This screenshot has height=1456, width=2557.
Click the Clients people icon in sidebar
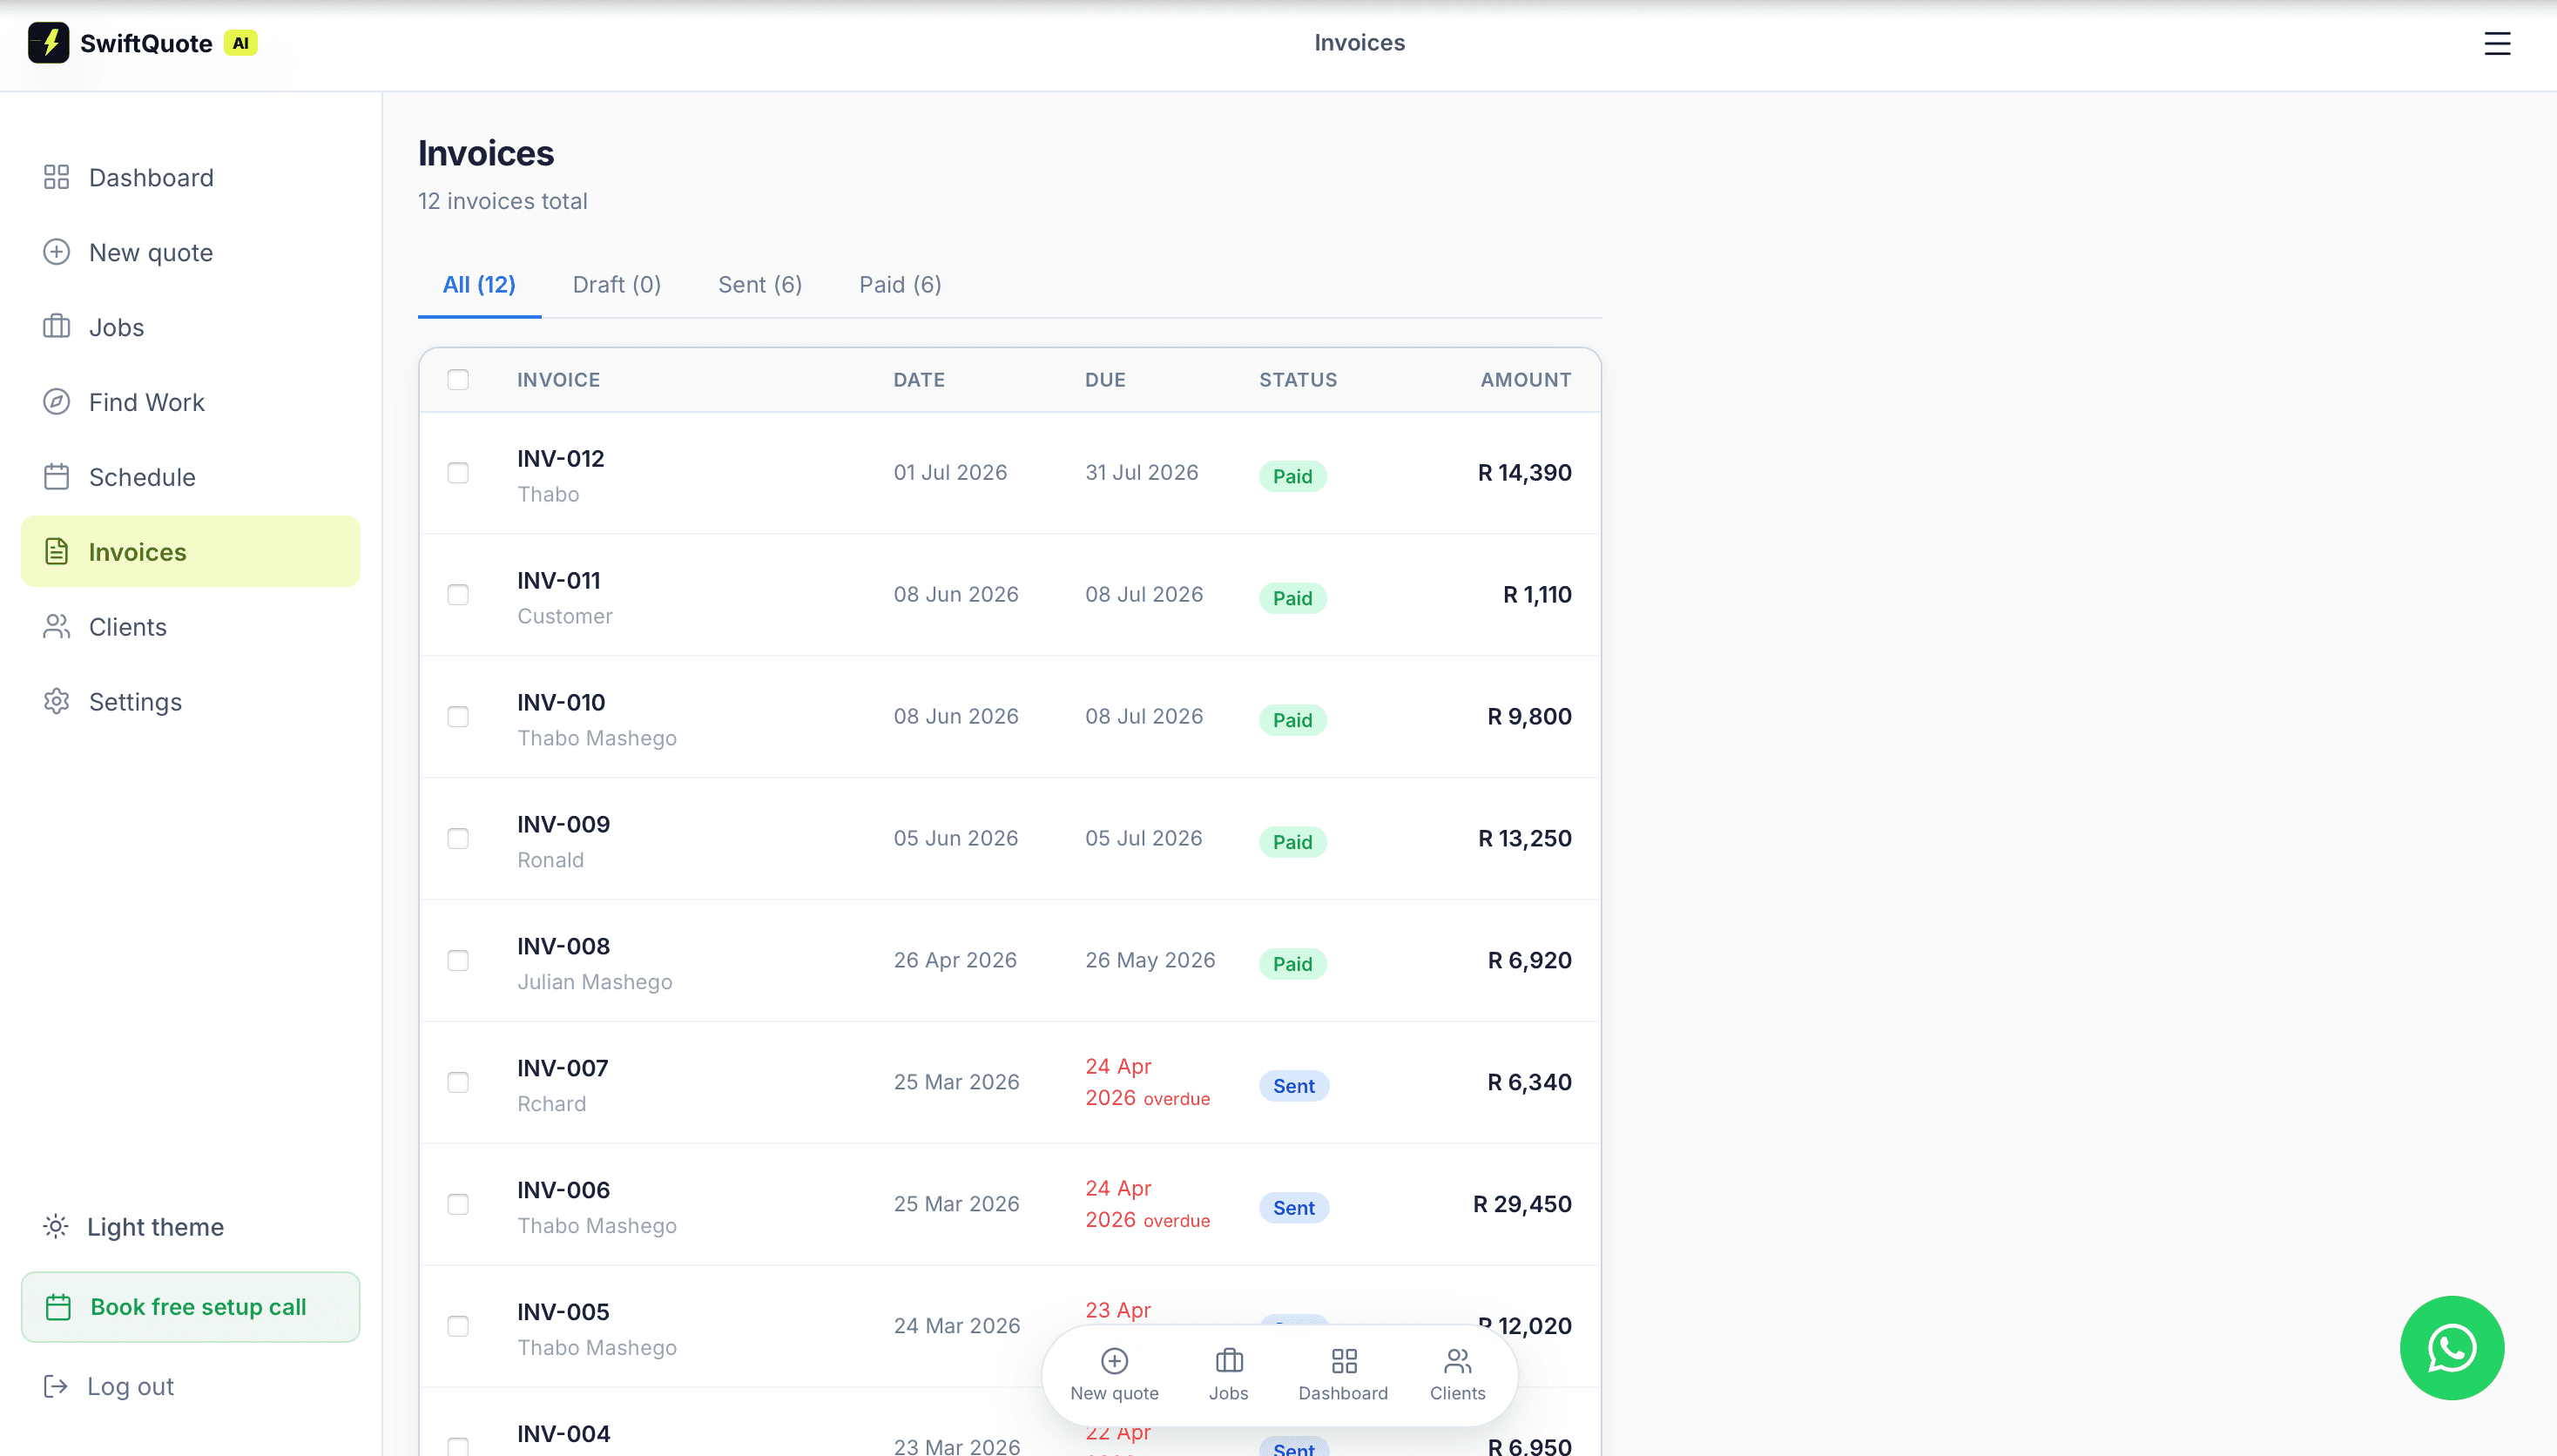(x=57, y=627)
